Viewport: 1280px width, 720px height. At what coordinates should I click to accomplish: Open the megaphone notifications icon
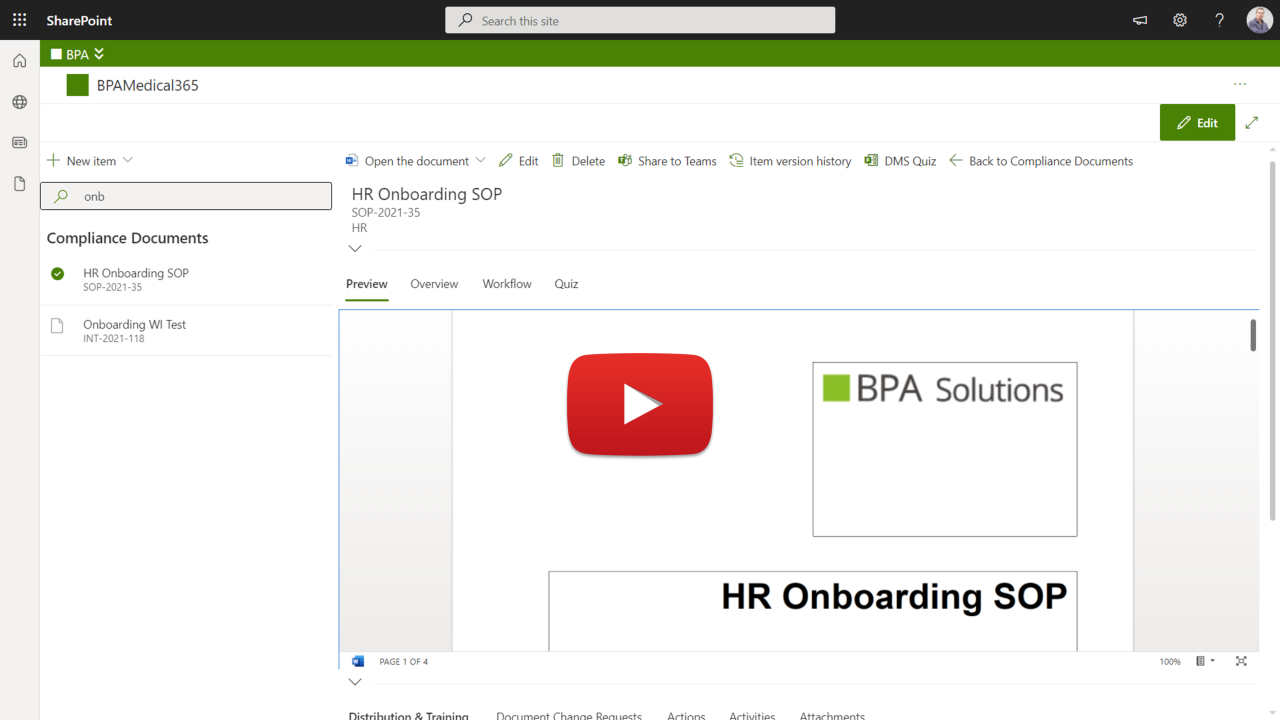click(x=1140, y=20)
